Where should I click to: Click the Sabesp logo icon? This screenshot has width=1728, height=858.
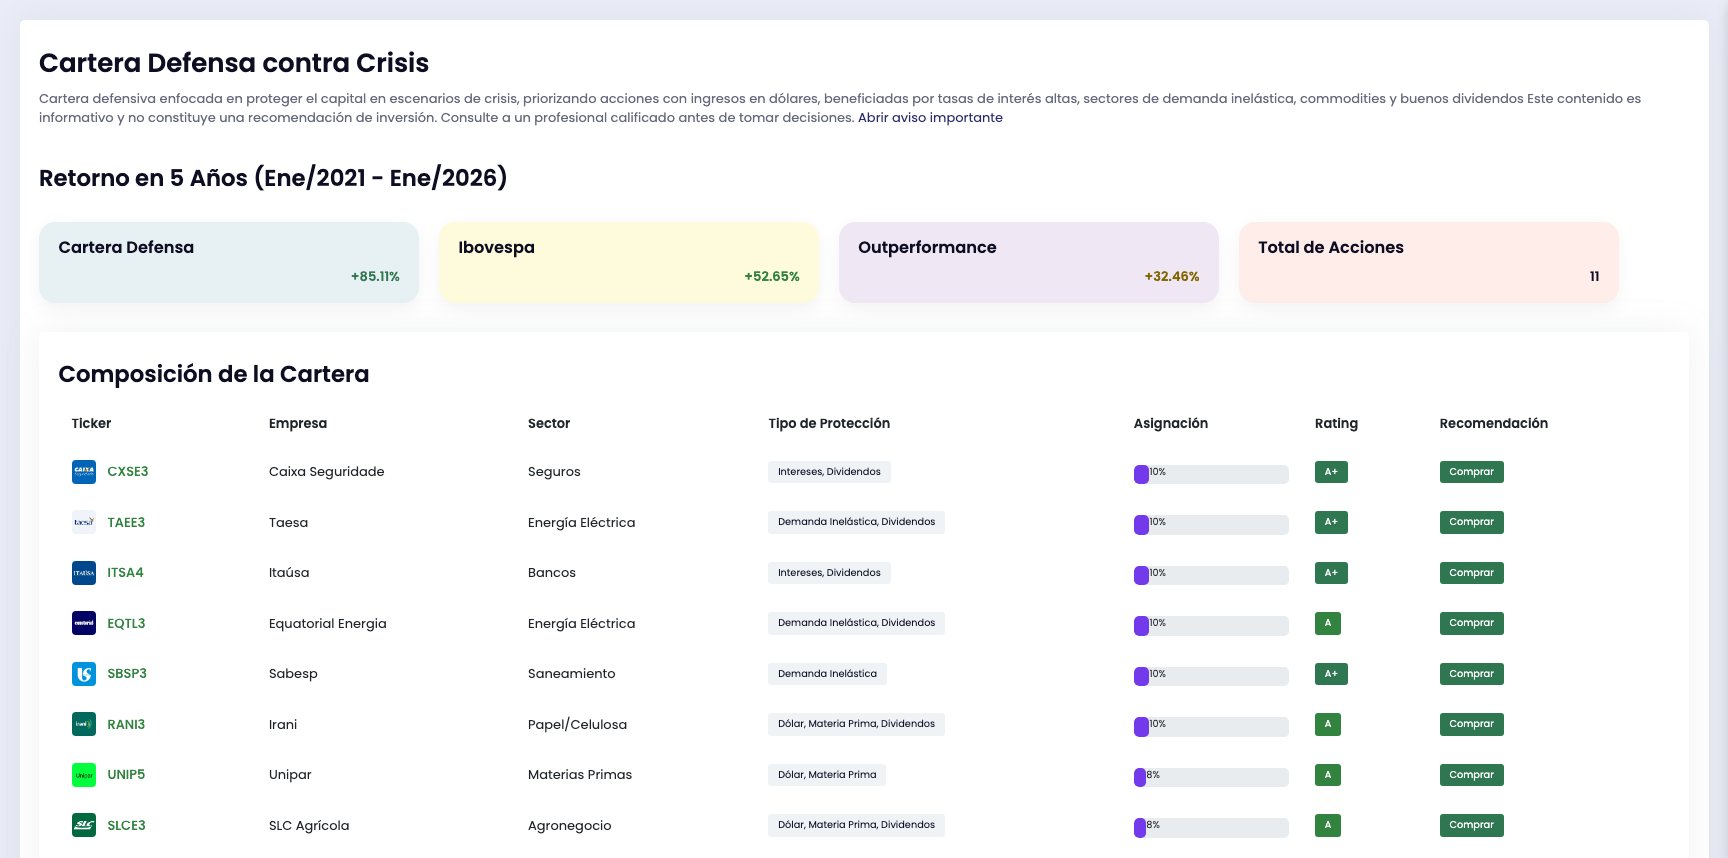coord(84,674)
